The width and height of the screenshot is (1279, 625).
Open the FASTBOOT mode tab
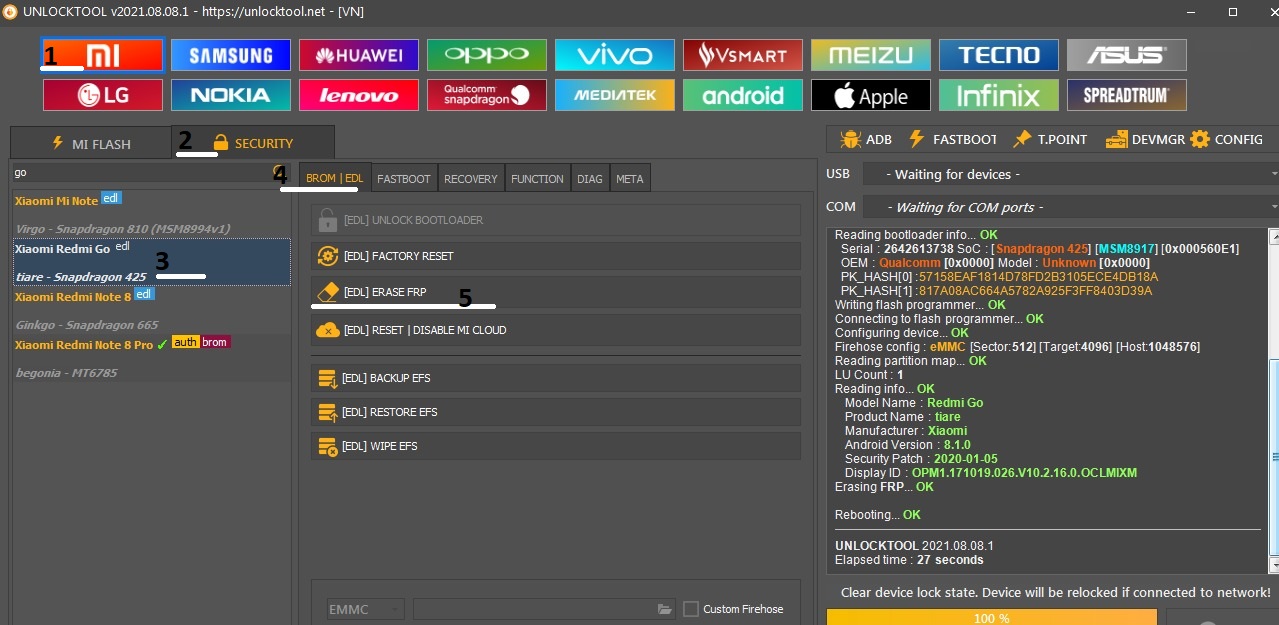pyautogui.click(x=404, y=179)
